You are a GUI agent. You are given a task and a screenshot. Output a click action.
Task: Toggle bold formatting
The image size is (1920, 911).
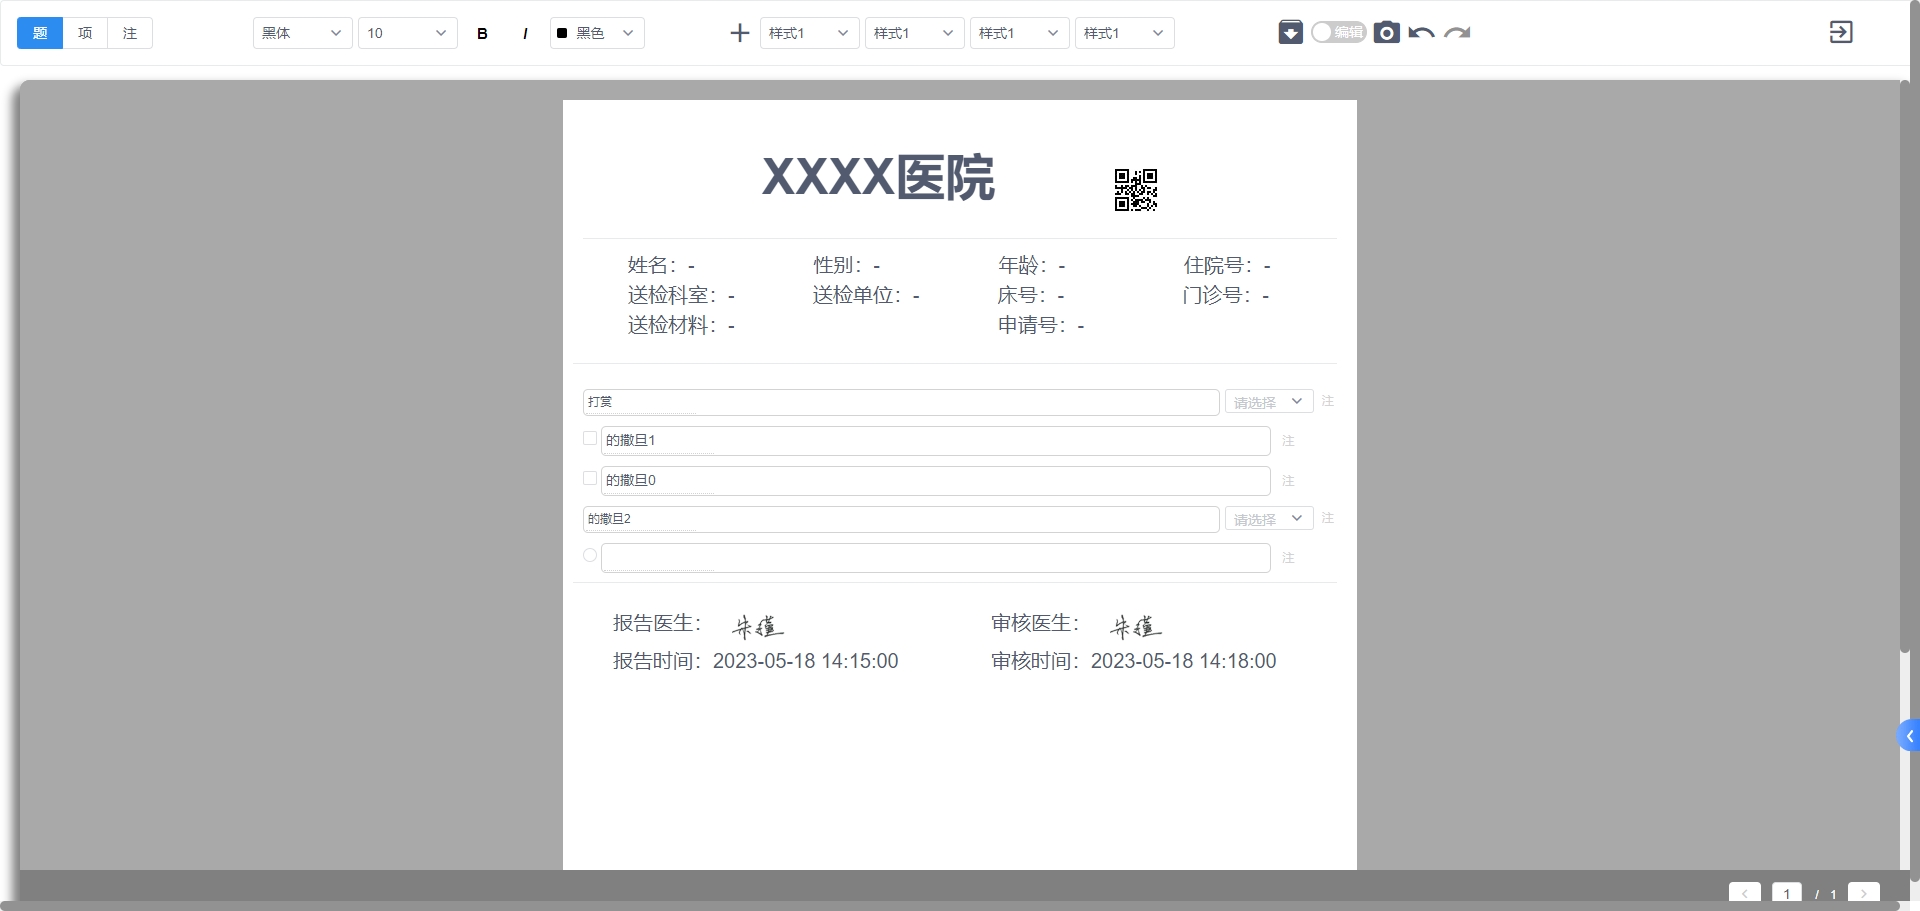point(482,33)
